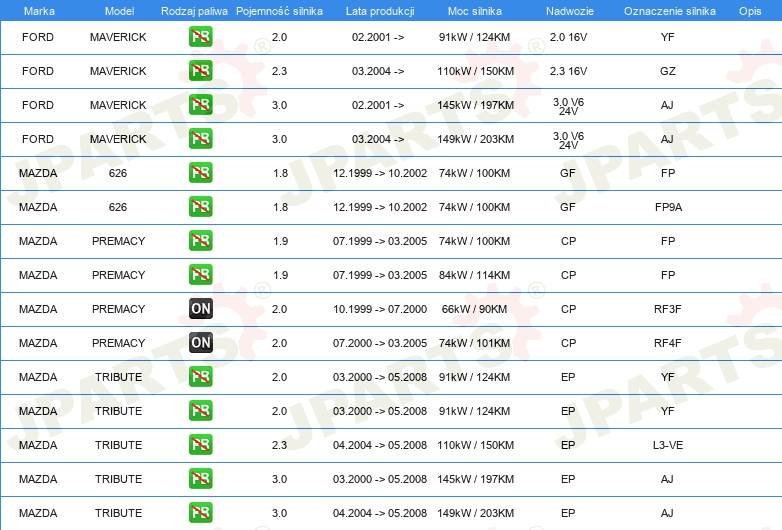Select petrol icon in Tribute L3-VE row
Viewport: 782px width, 530px height.
[x=200, y=445]
